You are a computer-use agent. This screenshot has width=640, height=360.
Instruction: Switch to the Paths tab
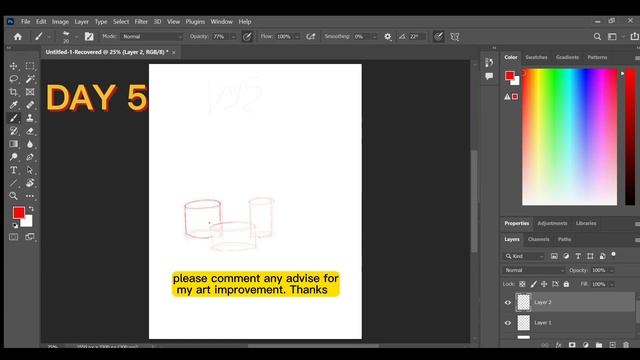point(564,240)
